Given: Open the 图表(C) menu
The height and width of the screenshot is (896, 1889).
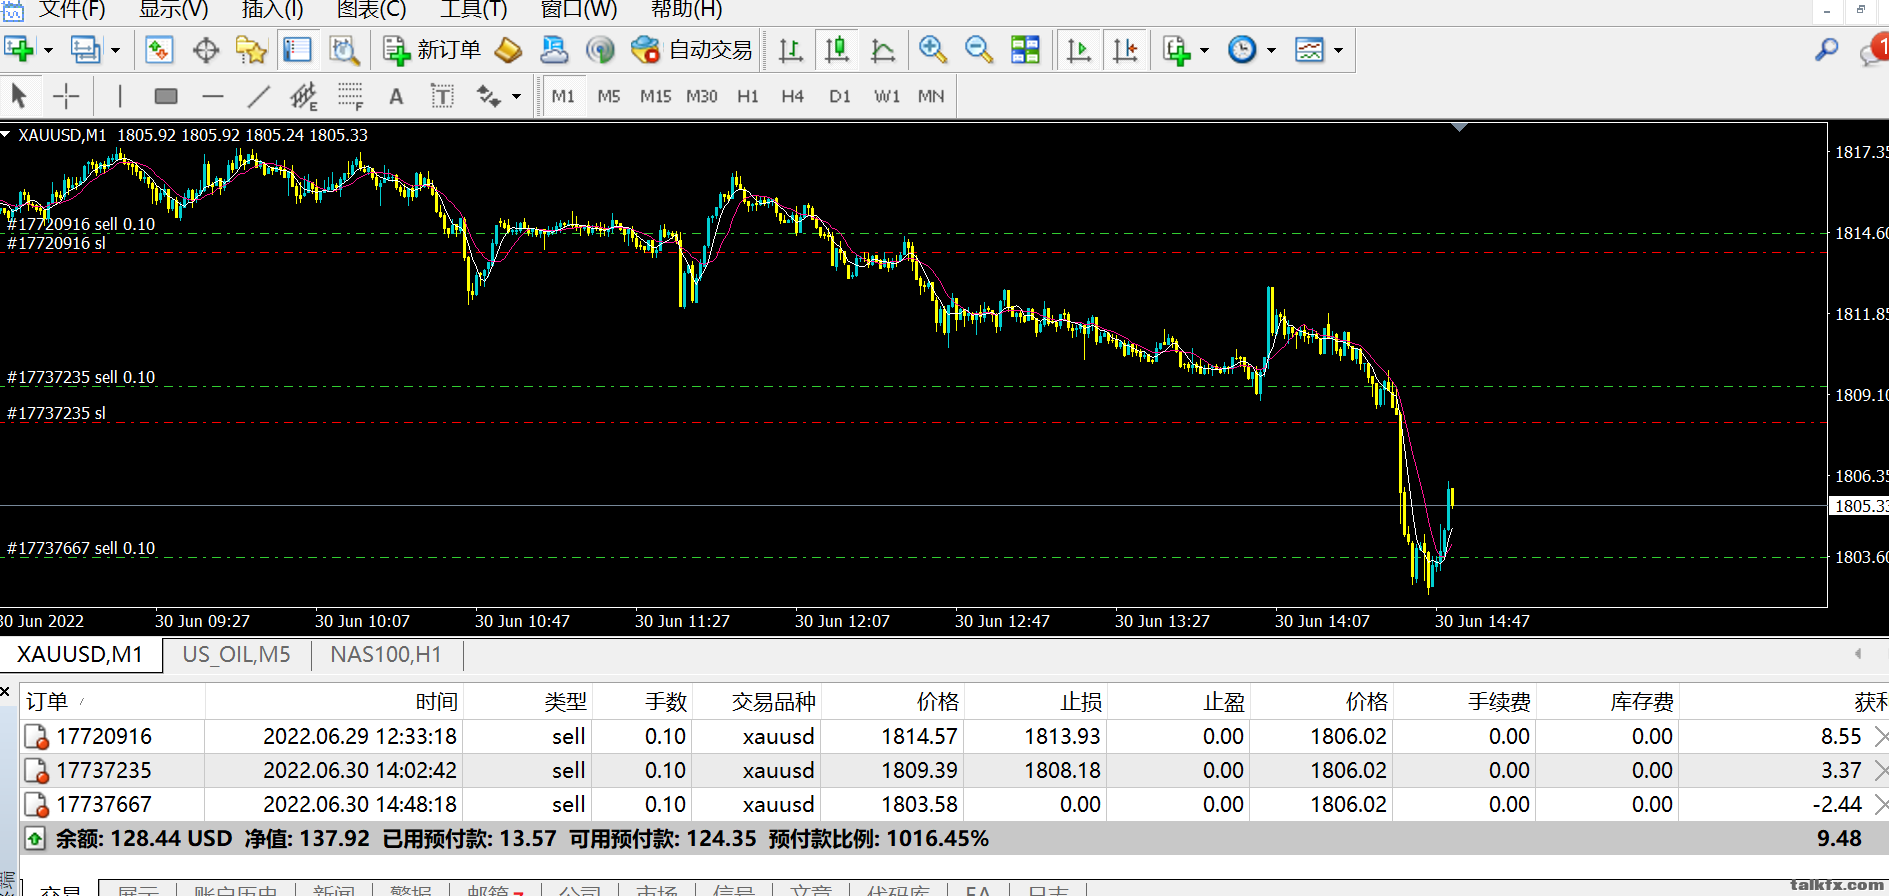Looking at the screenshot, I should pyautogui.click(x=372, y=9).
